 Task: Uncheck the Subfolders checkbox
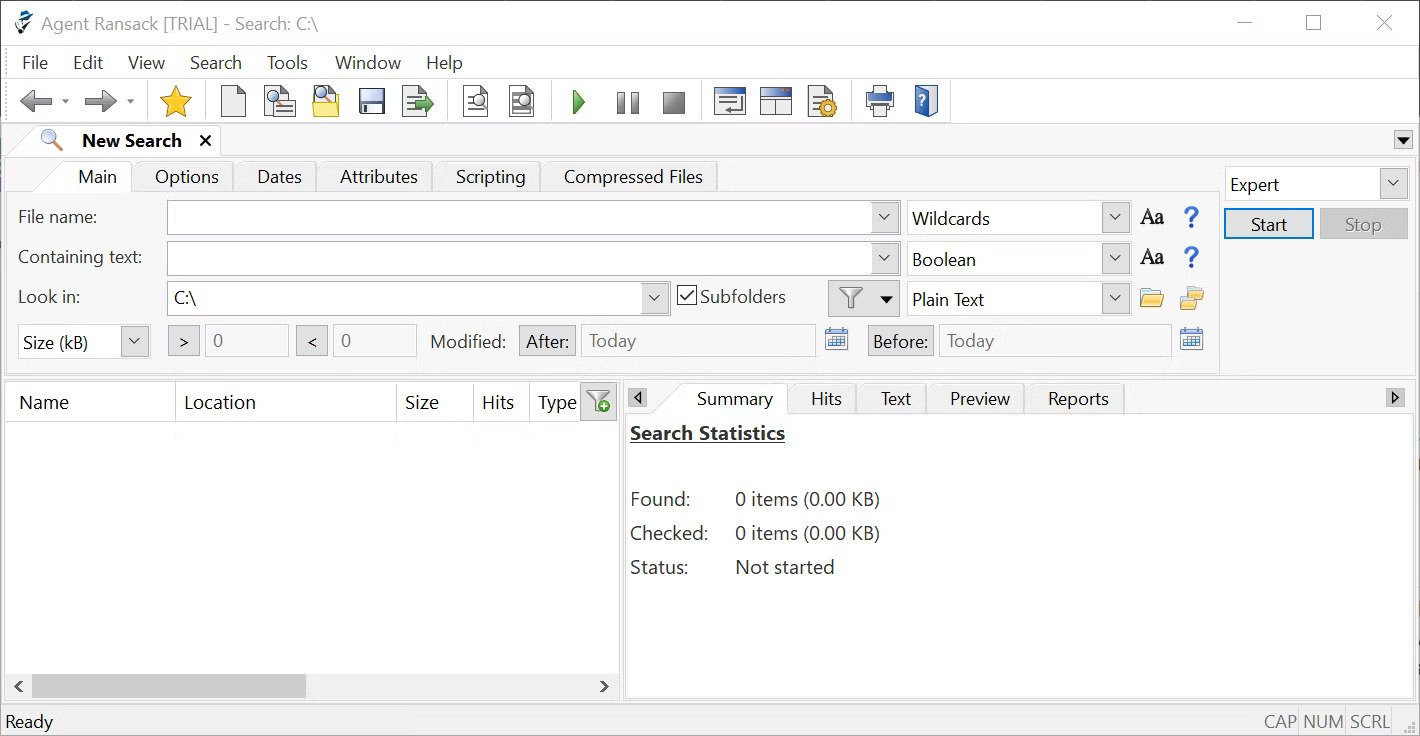(686, 297)
